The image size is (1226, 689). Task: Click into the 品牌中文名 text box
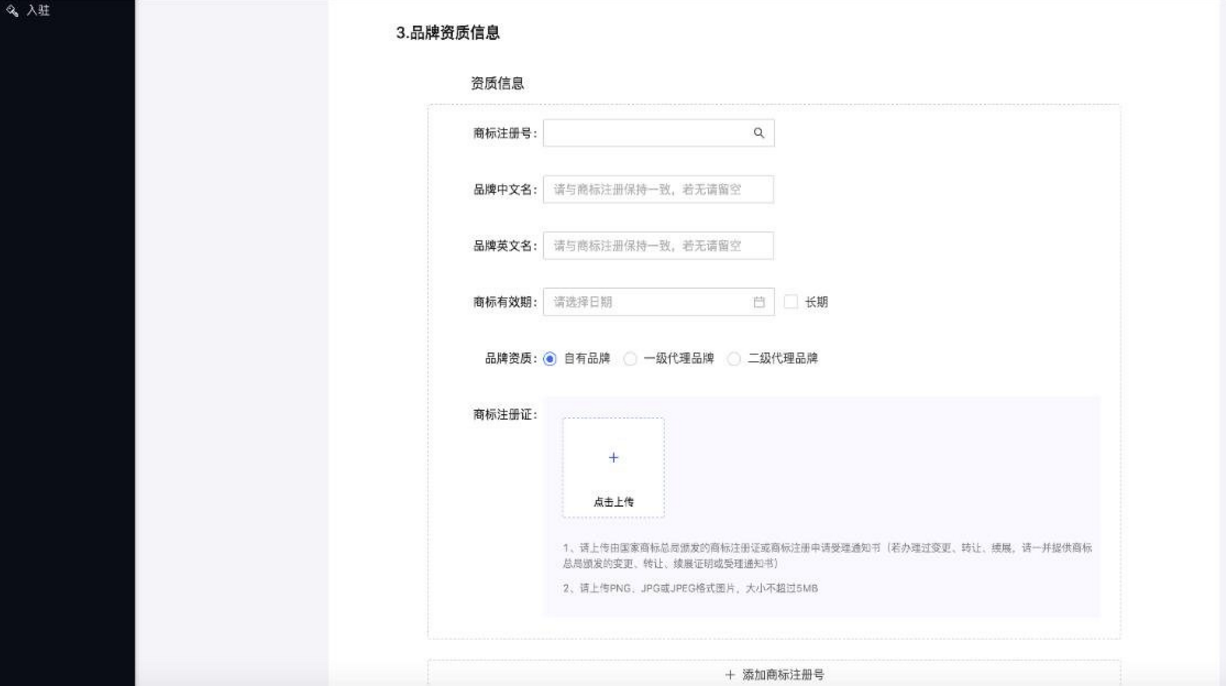tap(658, 189)
